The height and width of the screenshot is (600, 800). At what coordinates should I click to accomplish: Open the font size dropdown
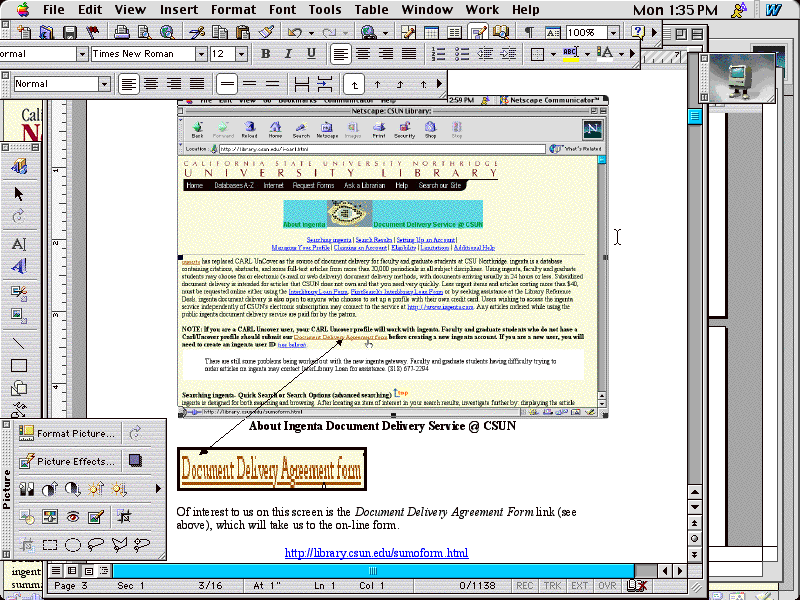pyautogui.click(x=241, y=54)
